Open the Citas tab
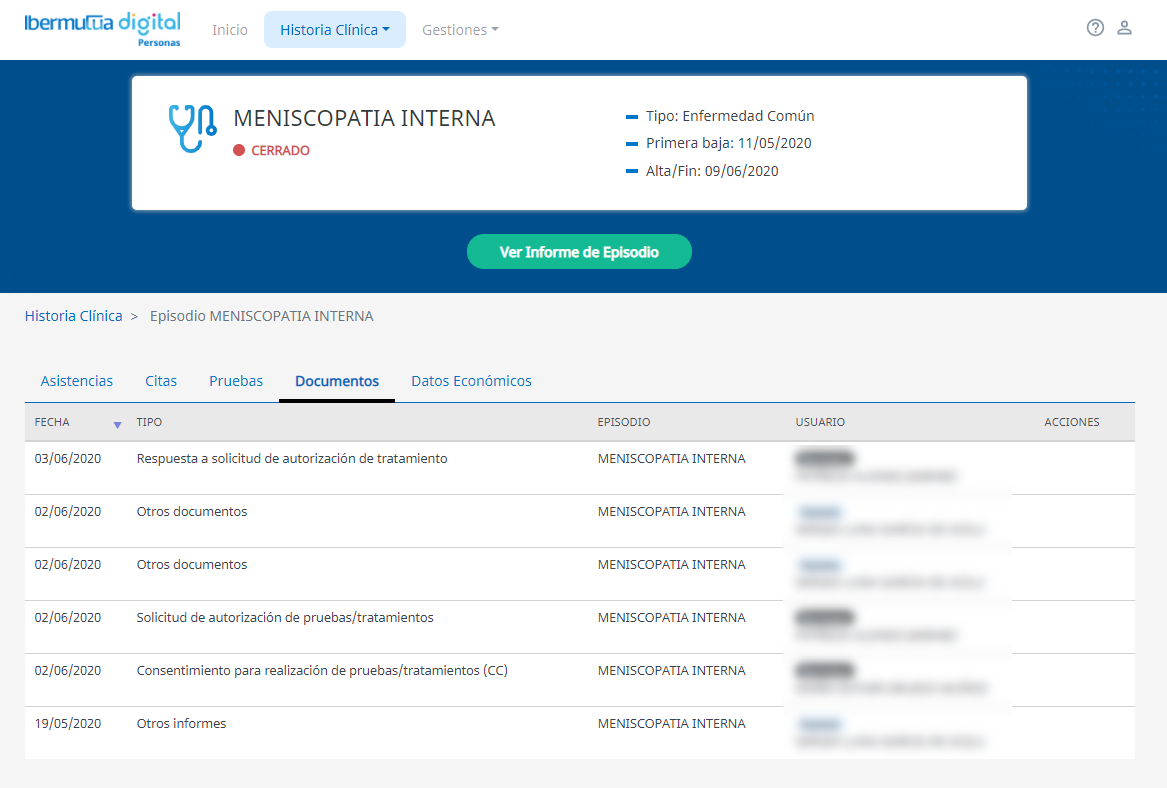1167x788 pixels. tap(161, 381)
